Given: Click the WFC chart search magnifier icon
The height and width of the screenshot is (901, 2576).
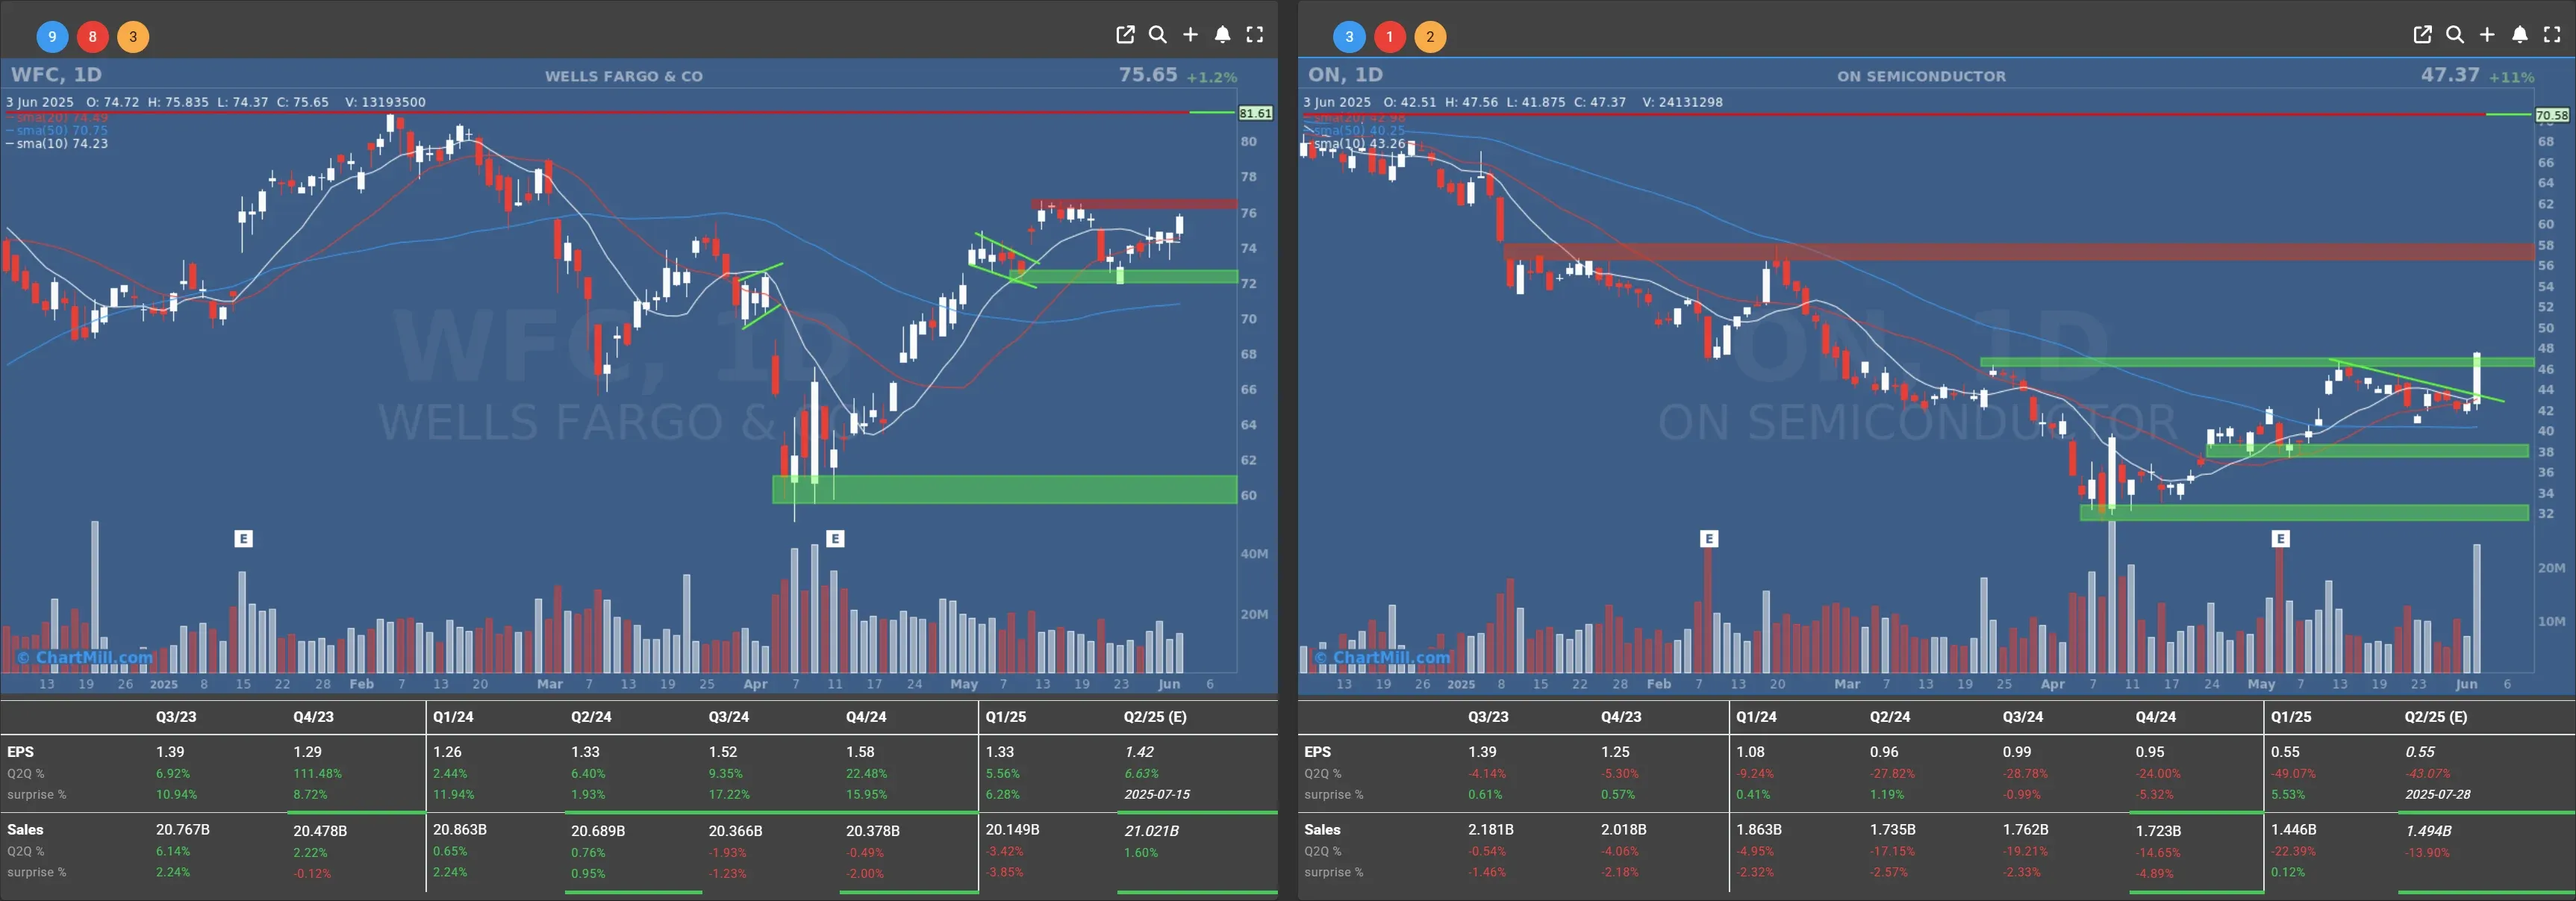Looking at the screenshot, I should pyautogui.click(x=1158, y=35).
